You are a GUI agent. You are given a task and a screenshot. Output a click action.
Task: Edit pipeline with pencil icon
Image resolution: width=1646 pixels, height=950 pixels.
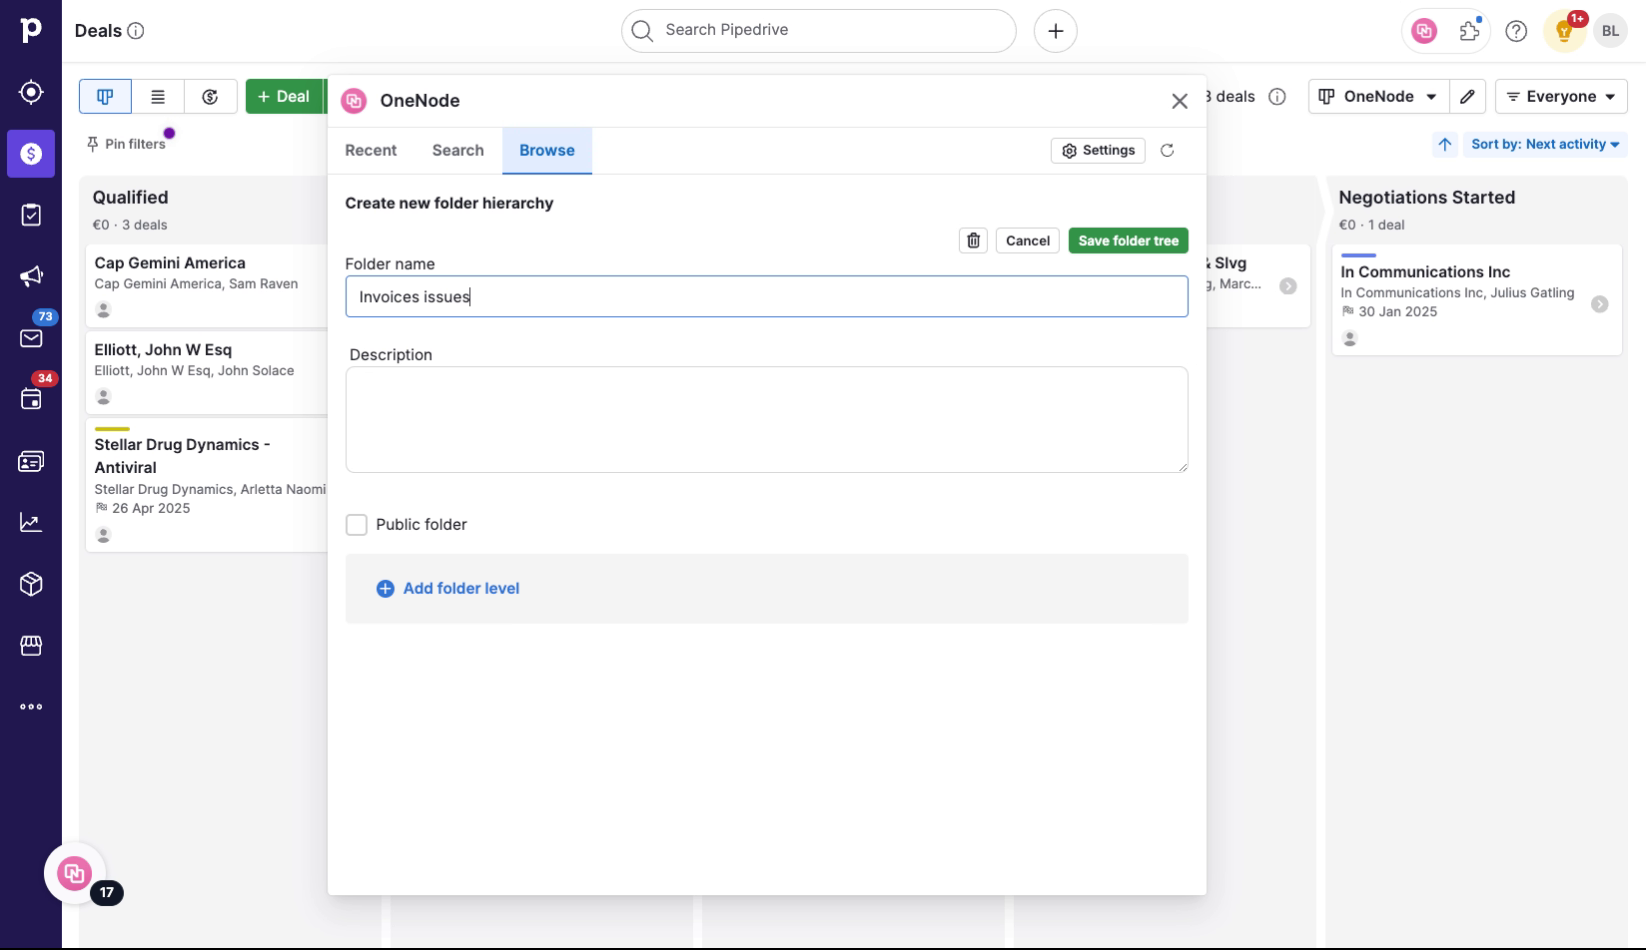pos(1467,97)
